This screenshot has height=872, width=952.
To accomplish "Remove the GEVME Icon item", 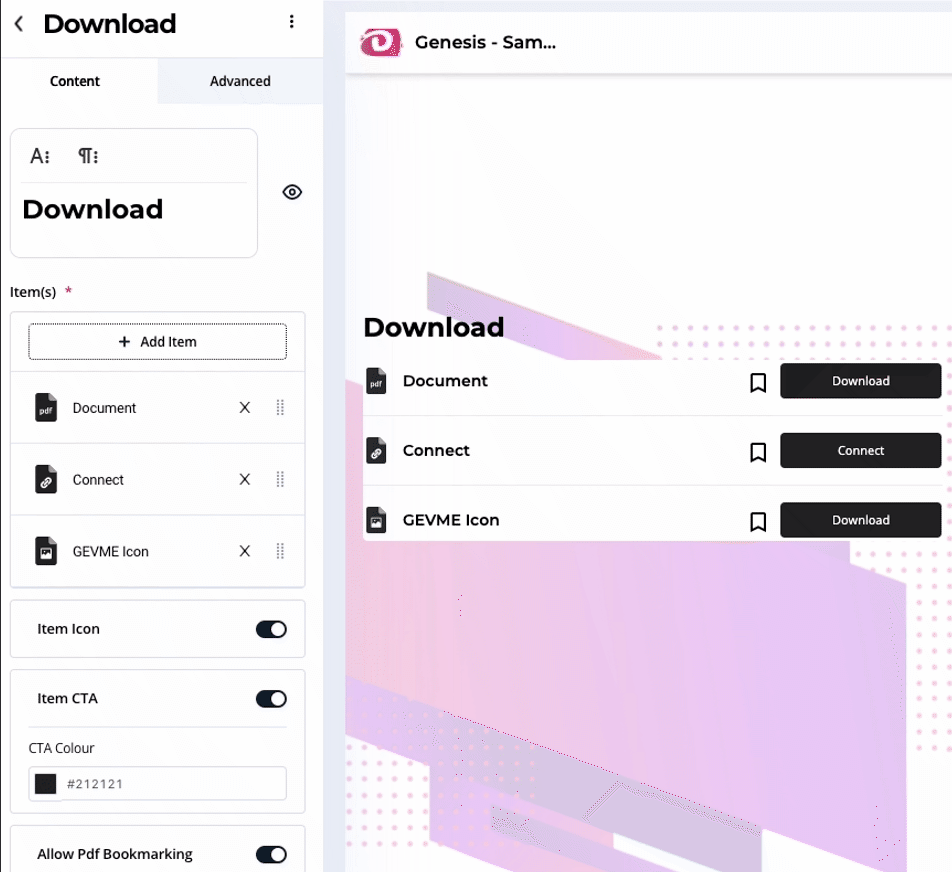I will [x=245, y=551].
